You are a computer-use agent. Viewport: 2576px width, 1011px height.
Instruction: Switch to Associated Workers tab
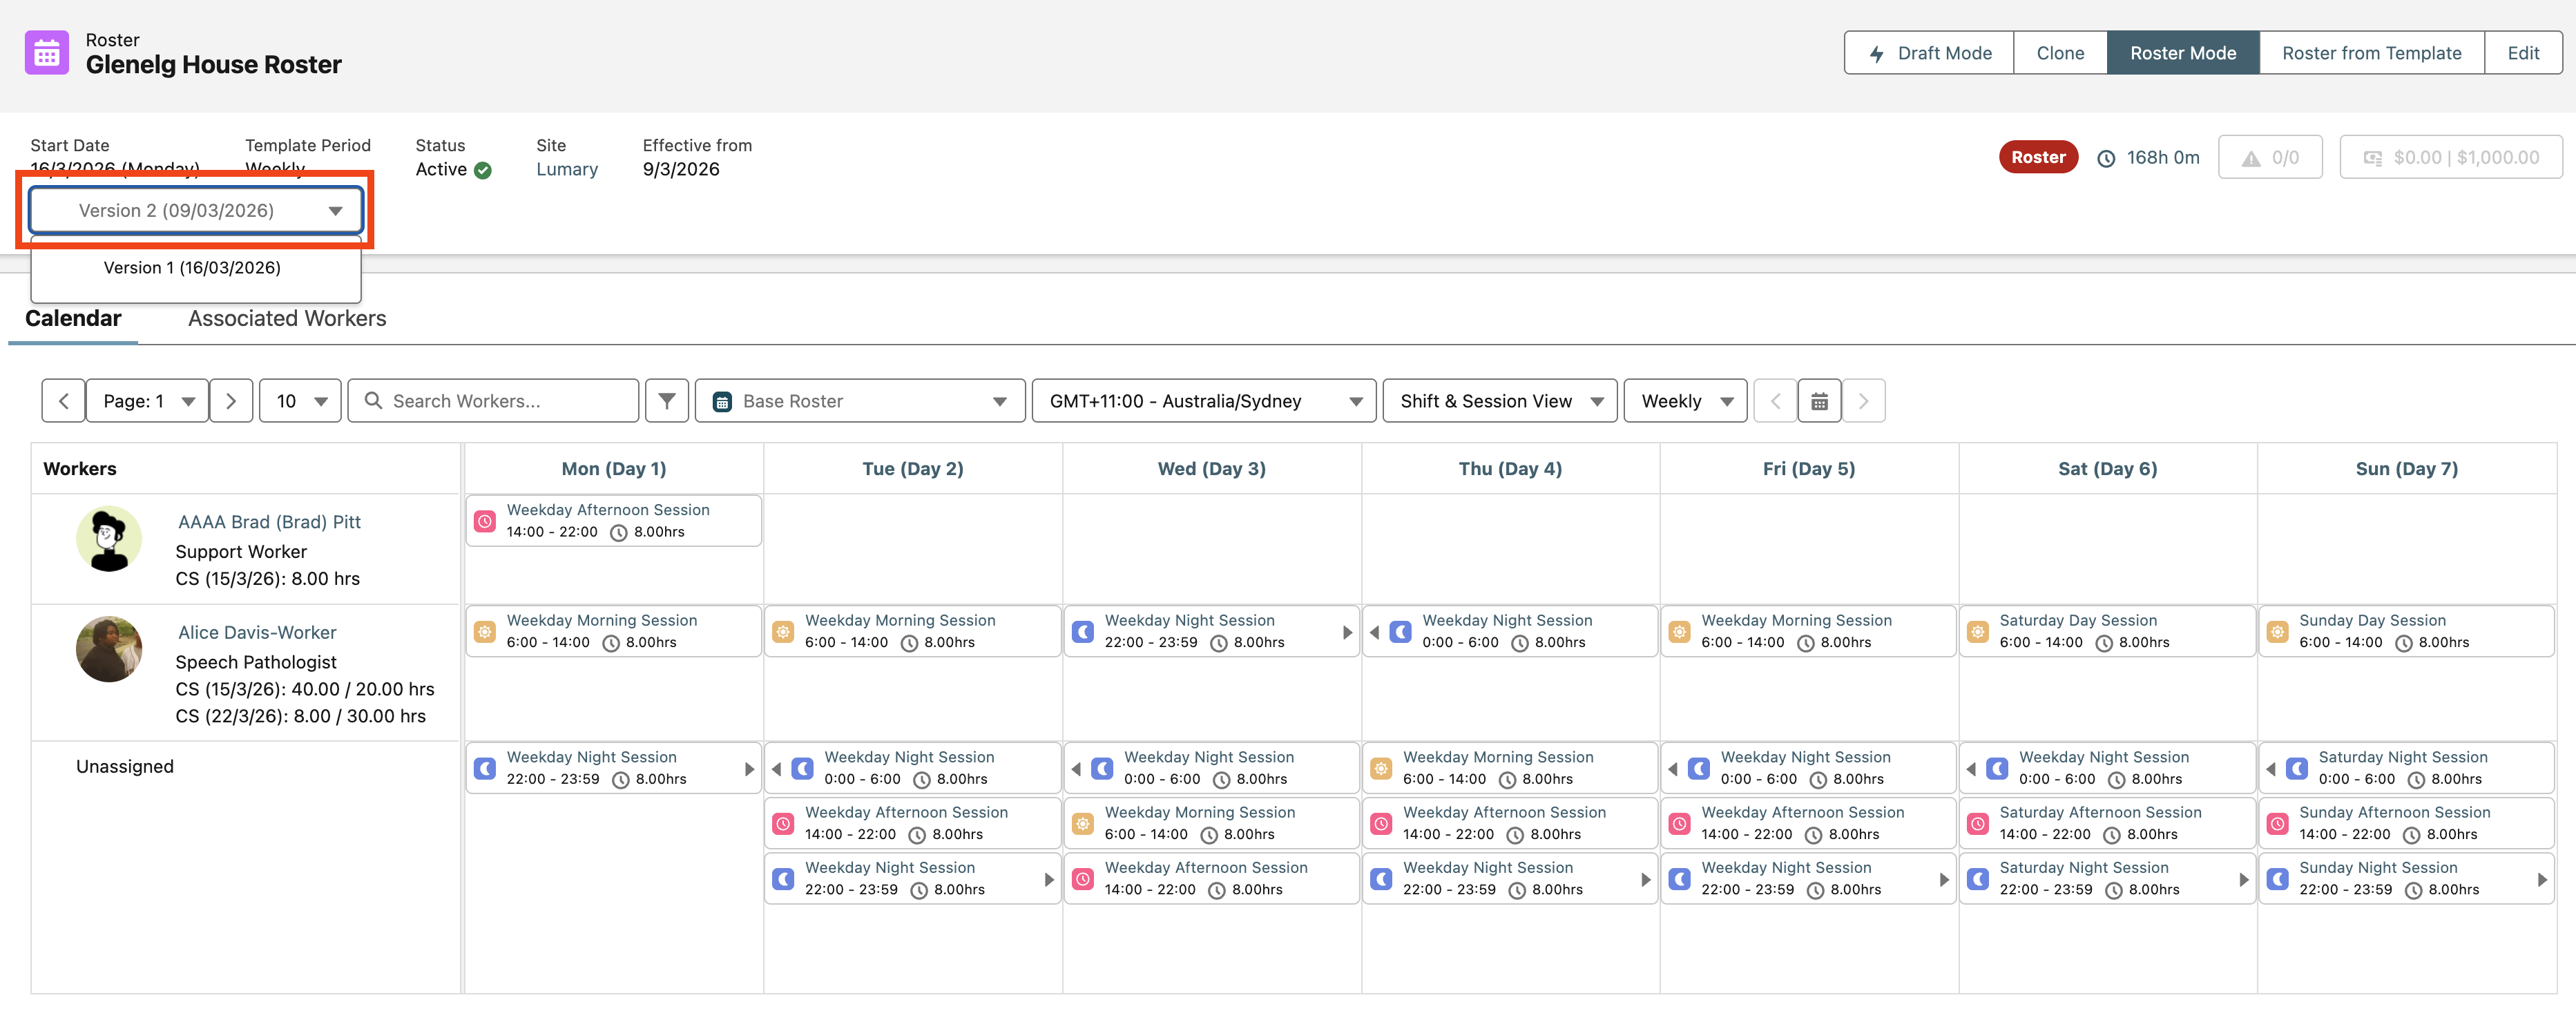point(287,318)
